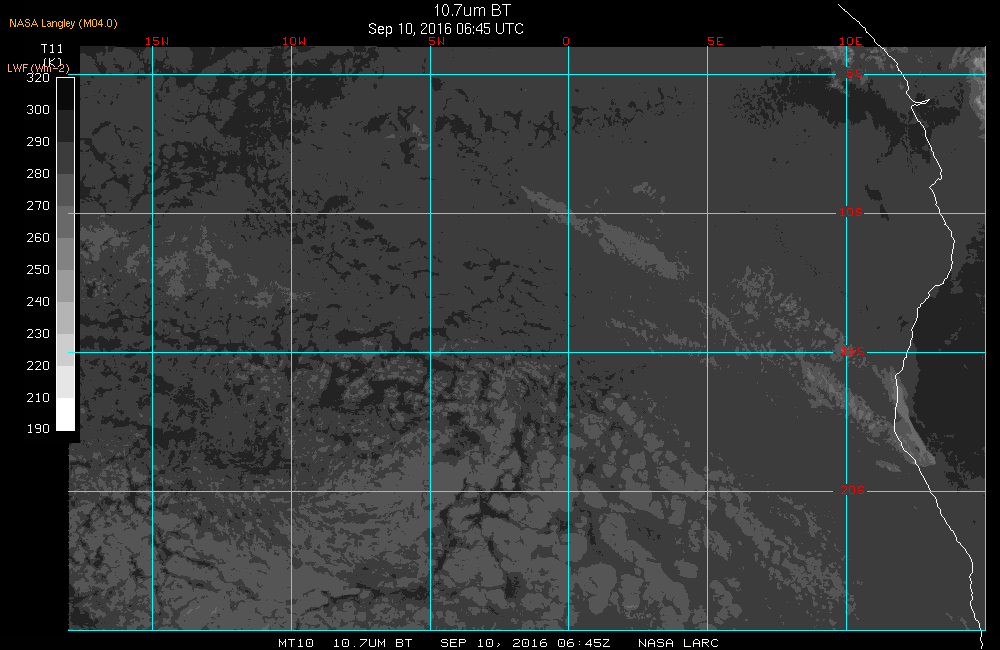This screenshot has height=650, width=1000.
Task: Click the 250 value on the colorbar scale
Action: [x=38, y=269]
